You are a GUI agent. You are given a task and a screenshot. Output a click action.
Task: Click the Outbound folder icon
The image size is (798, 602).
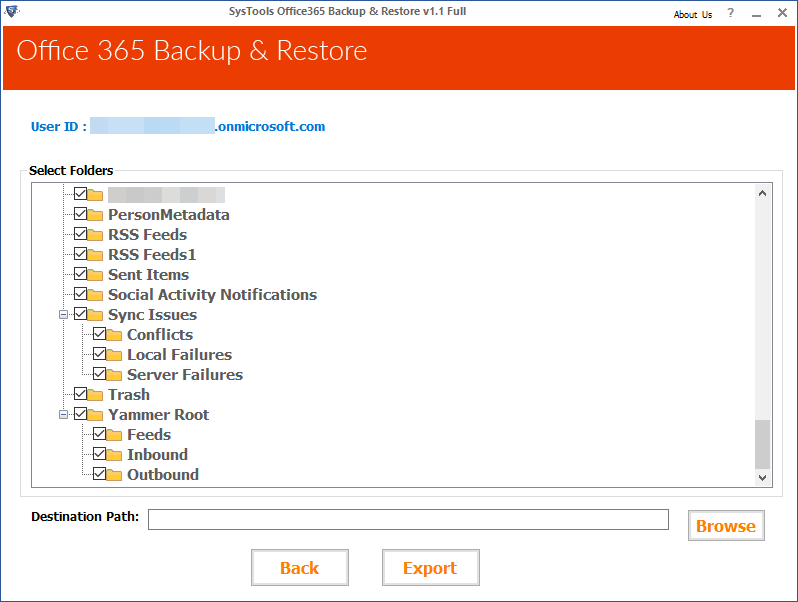[x=114, y=475]
